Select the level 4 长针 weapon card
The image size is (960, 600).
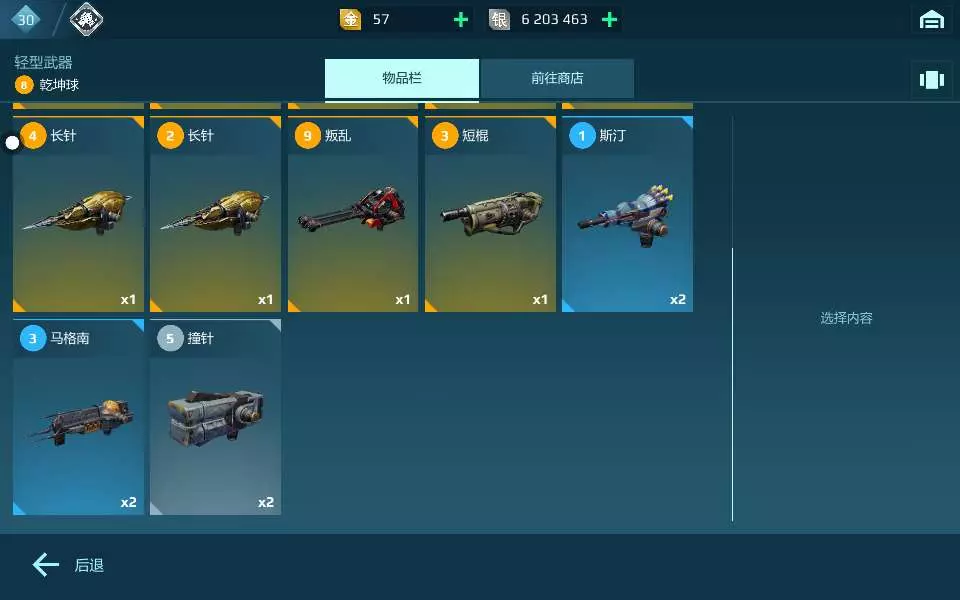click(x=78, y=214)
